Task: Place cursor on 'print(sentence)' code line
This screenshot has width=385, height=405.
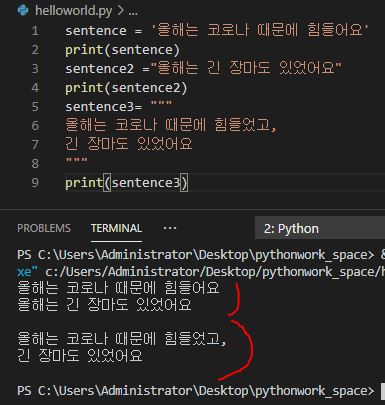Action: point(122,50)
